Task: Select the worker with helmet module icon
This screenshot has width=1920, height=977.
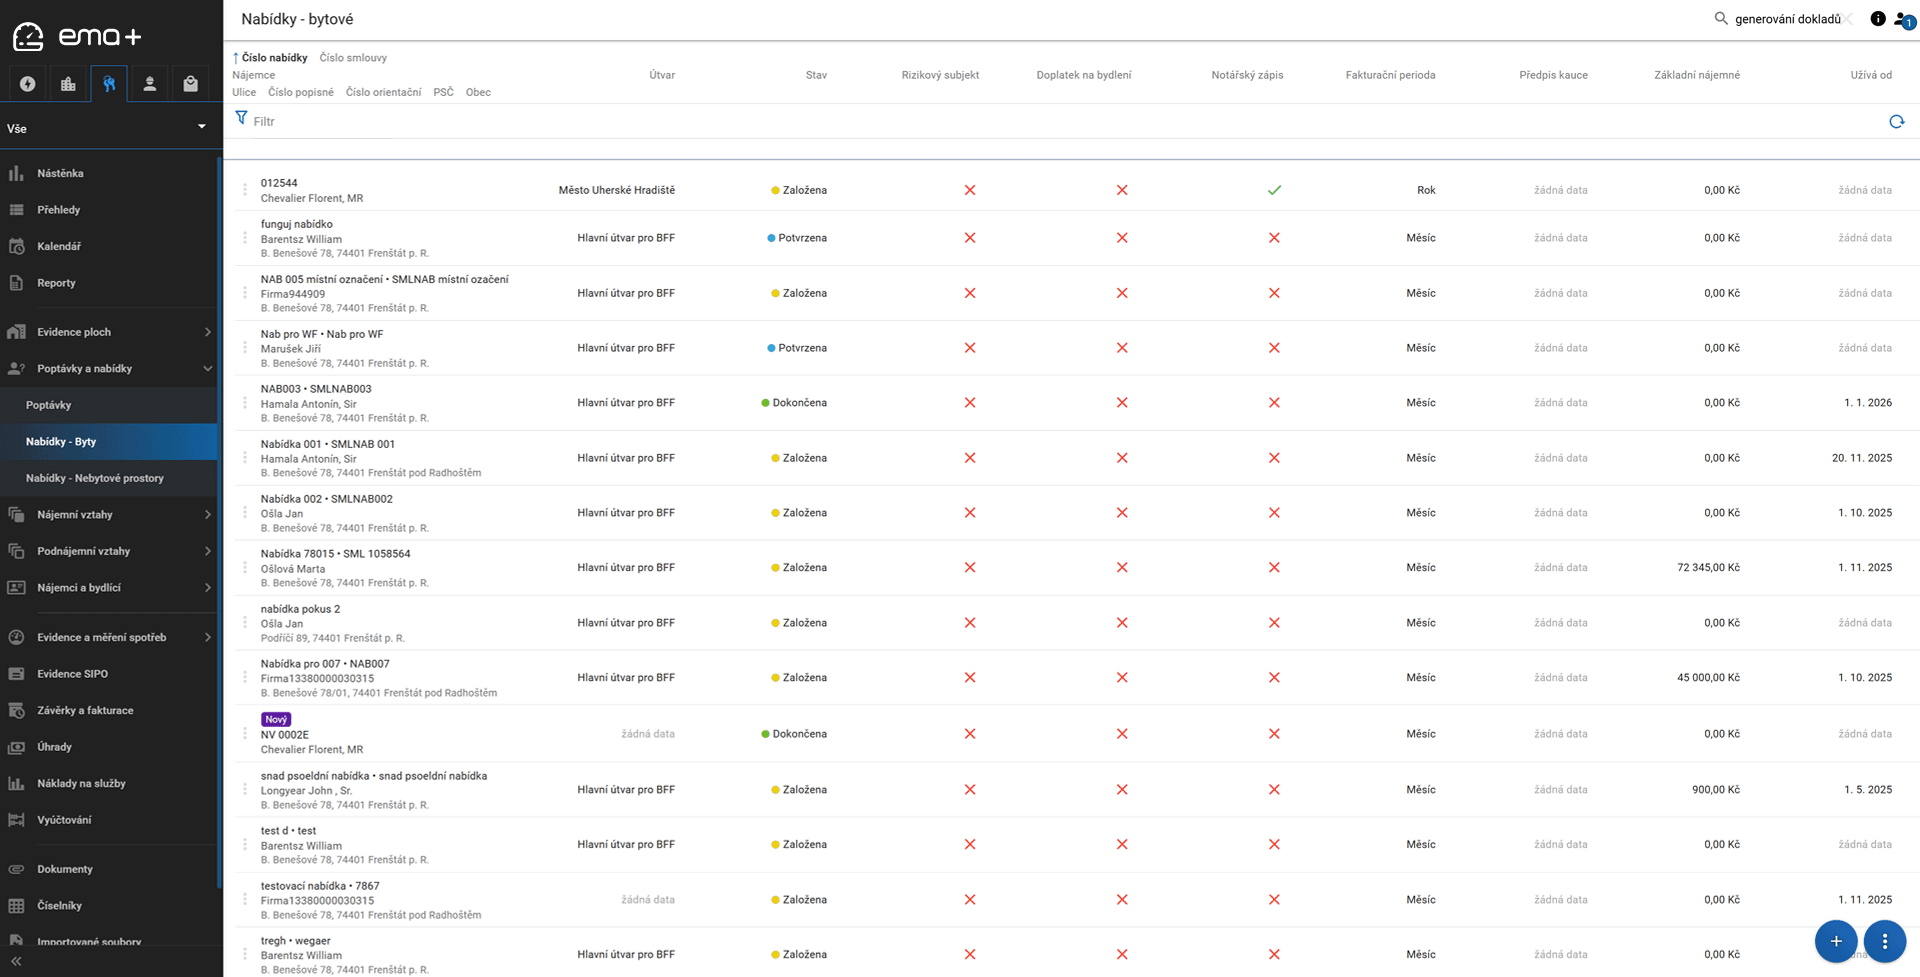Action: pyautogui.click(x=150, y=84)
